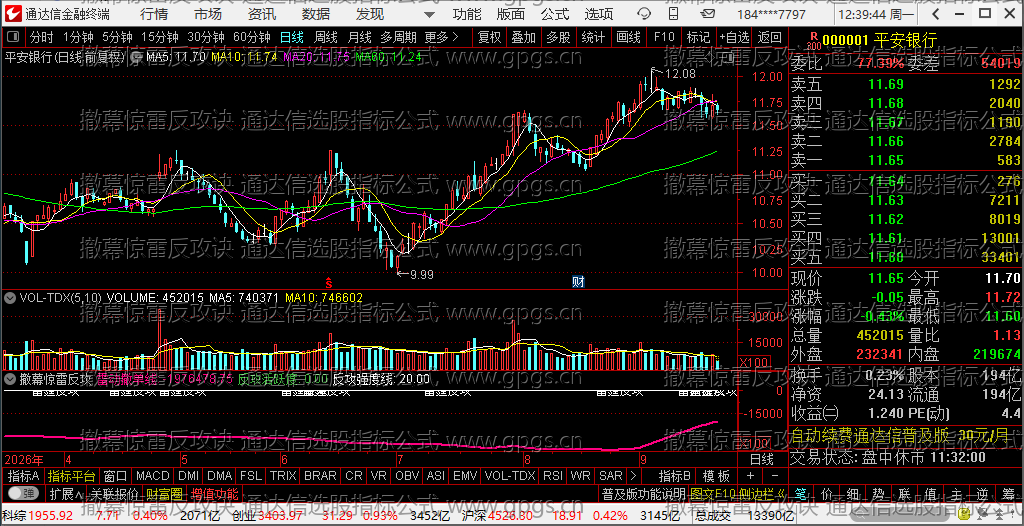
Task: Open the 选项 menu
Action: 599,14
